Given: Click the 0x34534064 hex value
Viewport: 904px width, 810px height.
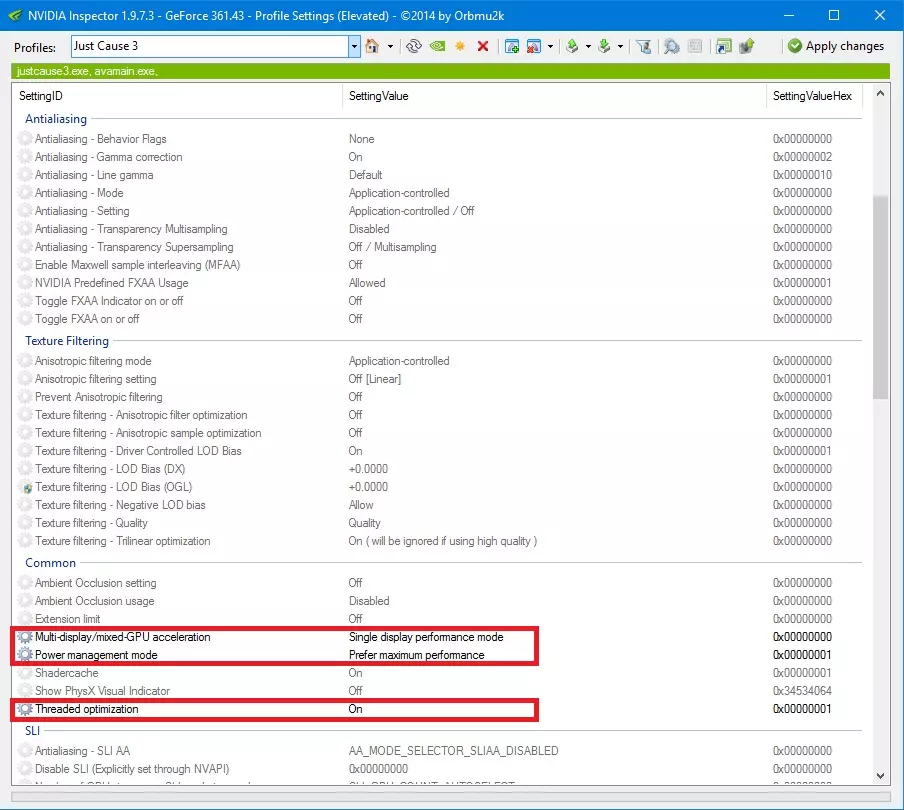Looking at the screenshot, I should click(x=802, y=691).
